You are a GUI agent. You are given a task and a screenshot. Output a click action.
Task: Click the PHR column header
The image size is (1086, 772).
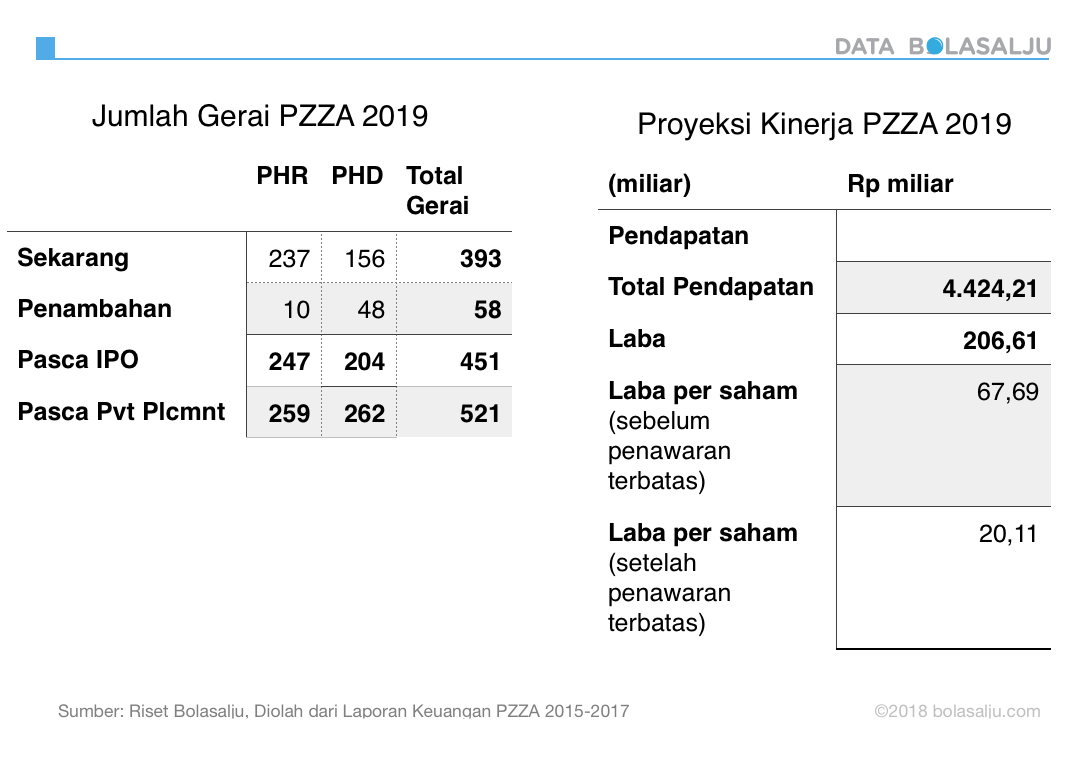(282, 176)
